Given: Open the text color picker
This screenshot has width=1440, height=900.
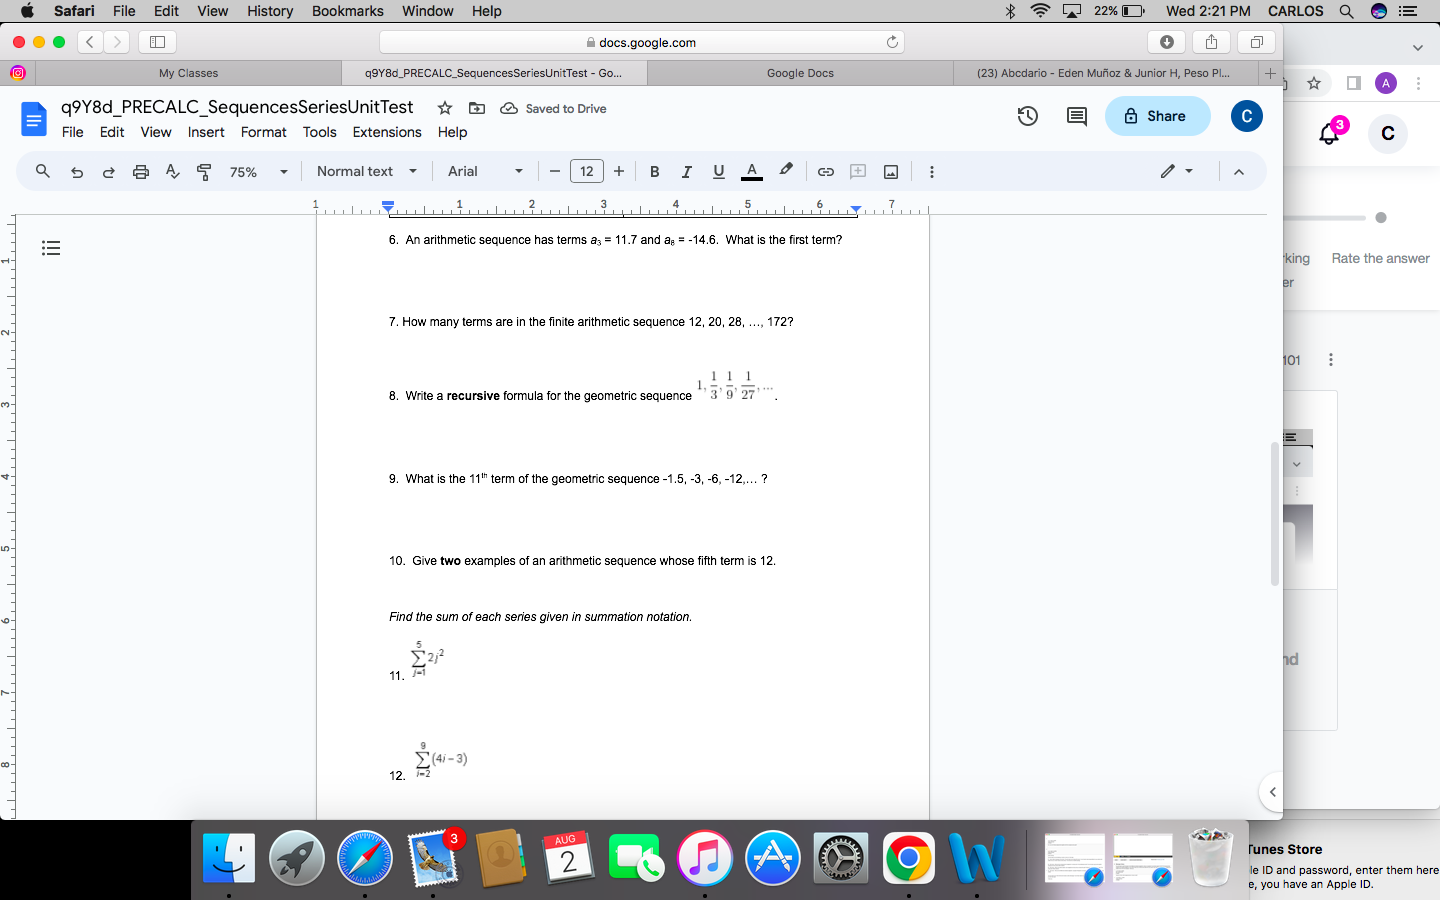Looking at the screenshot, I should pyautogui.click(x=751, y=171).
